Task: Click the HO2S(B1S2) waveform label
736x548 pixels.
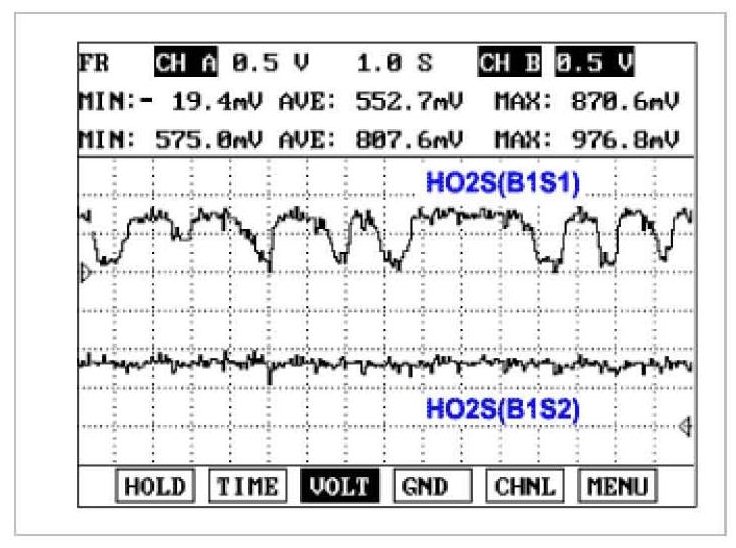Action: [503, 409]
